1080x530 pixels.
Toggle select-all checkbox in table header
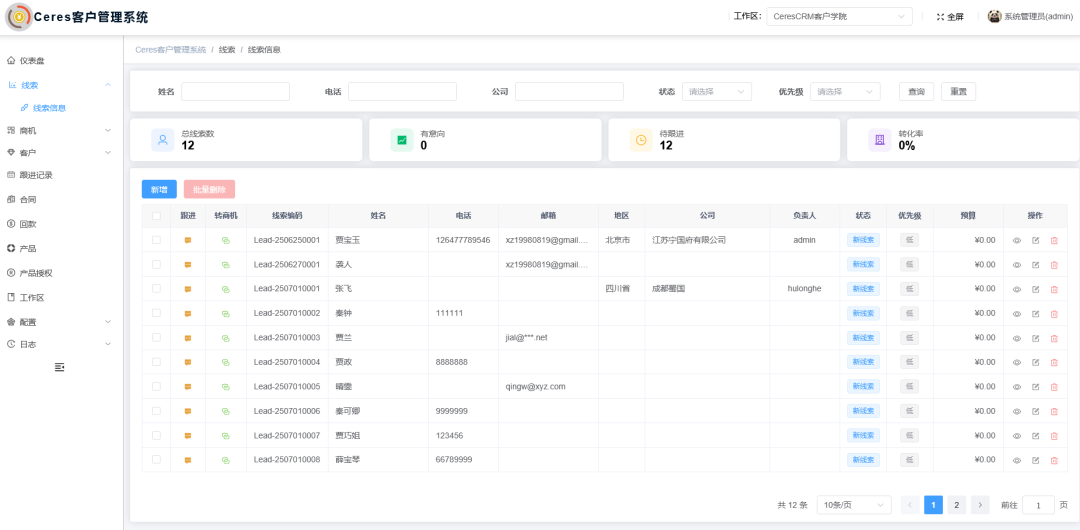point(156,216)
